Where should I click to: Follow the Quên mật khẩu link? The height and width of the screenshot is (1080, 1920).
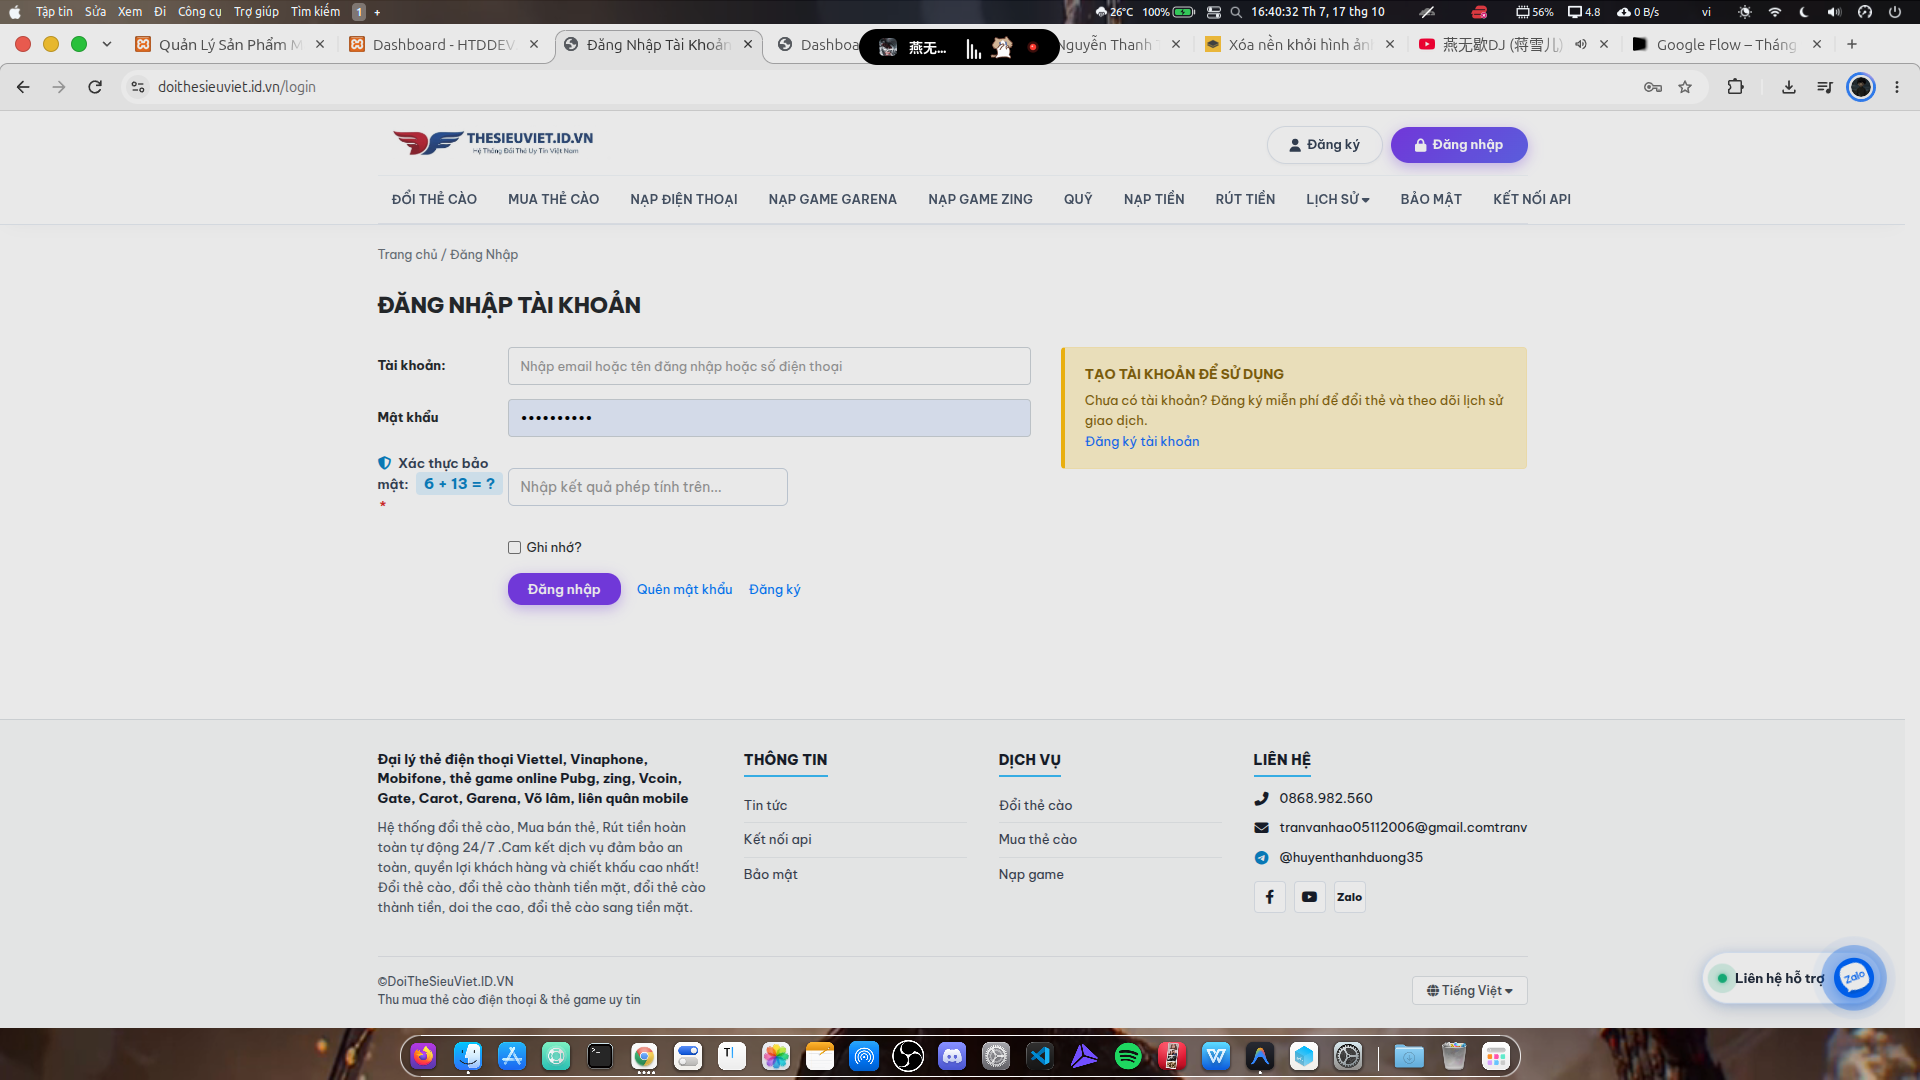pos(684,589)
